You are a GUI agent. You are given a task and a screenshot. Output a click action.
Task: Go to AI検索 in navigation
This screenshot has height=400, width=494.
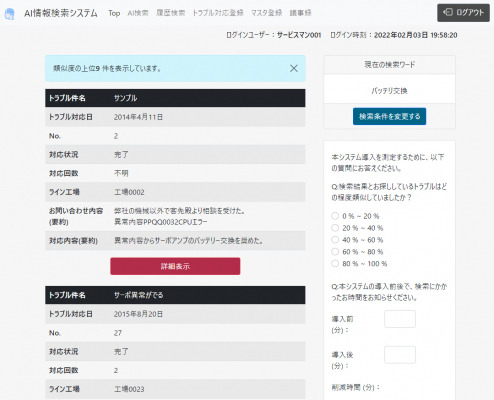point(138,13)
